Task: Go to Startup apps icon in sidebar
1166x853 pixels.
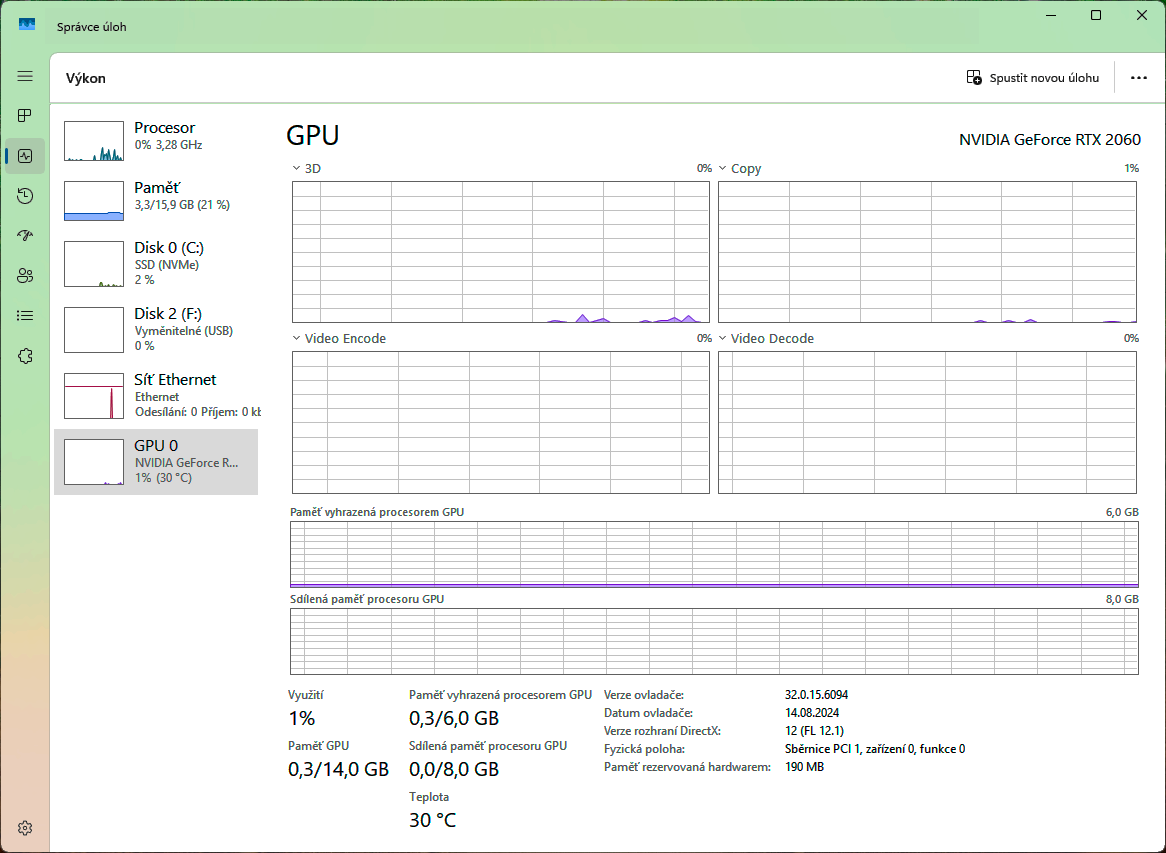Action: (25, 236)
